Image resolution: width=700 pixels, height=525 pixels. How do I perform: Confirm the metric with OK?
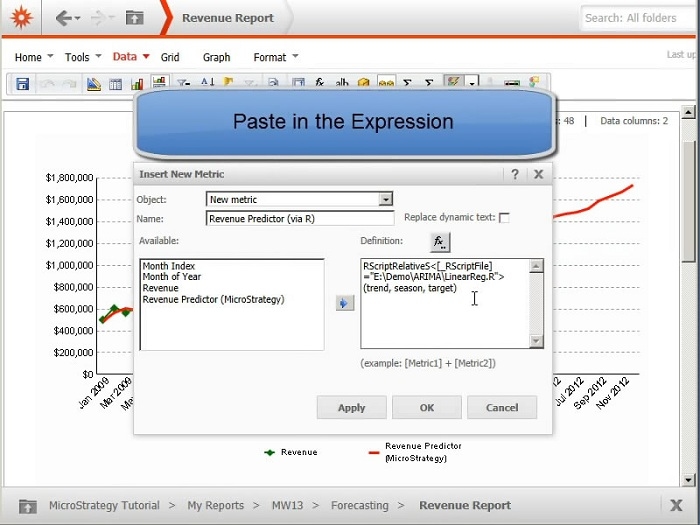(426, 408)
